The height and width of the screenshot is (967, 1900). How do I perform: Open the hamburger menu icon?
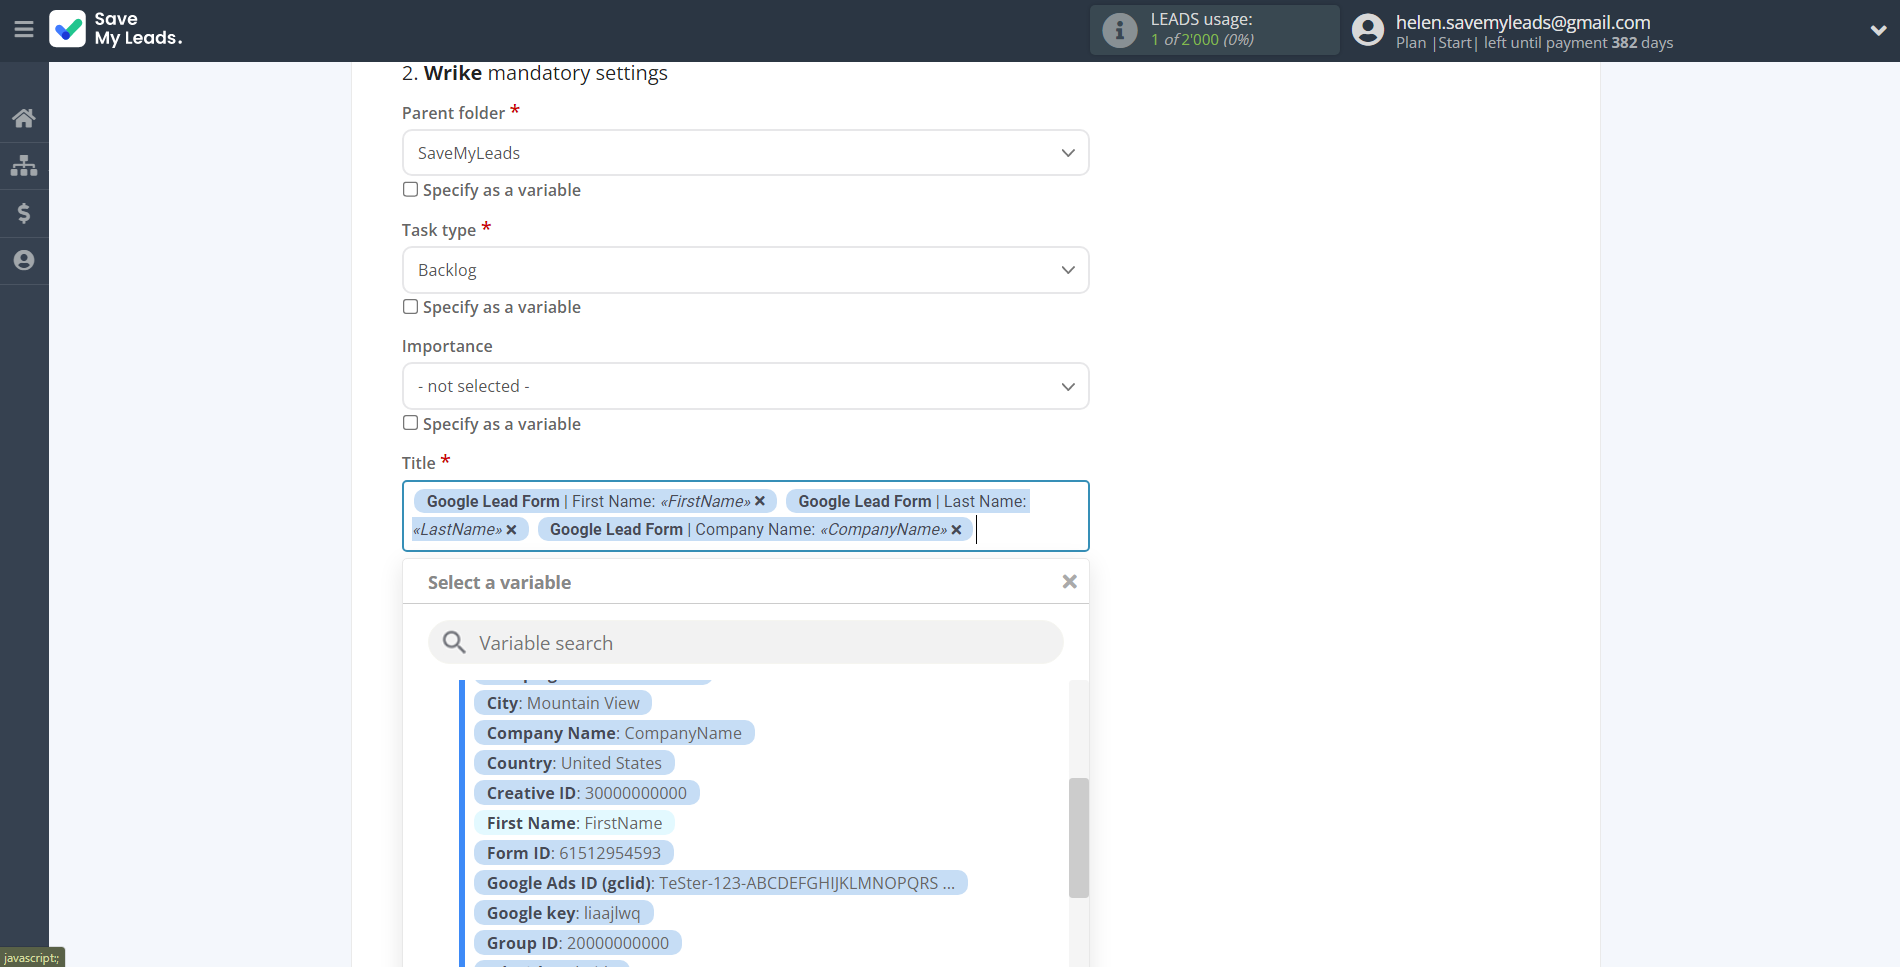point(24,30)
